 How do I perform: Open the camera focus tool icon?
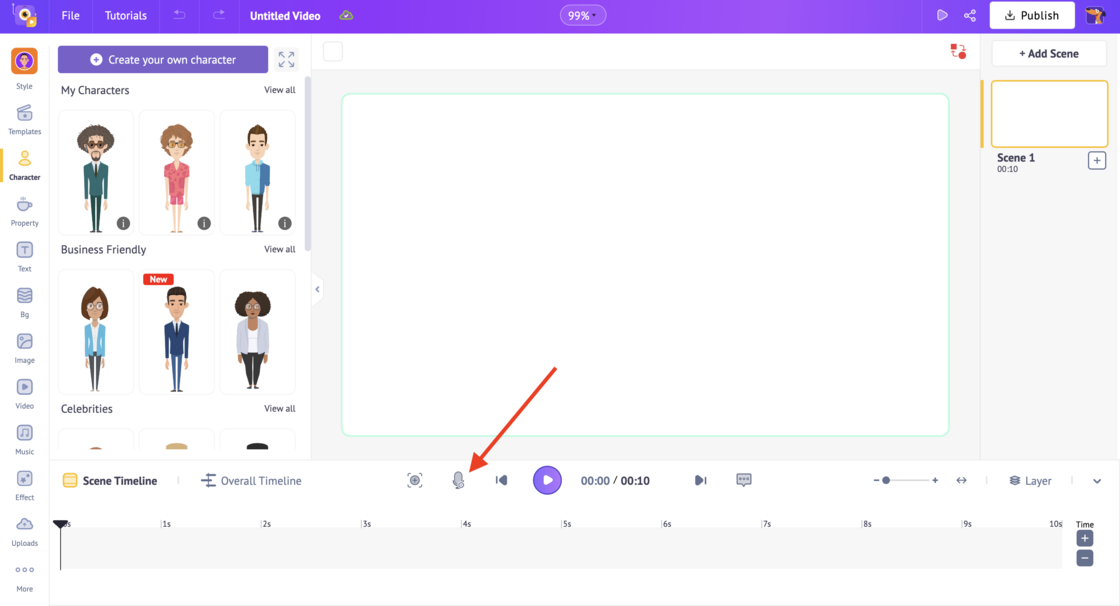415,481
